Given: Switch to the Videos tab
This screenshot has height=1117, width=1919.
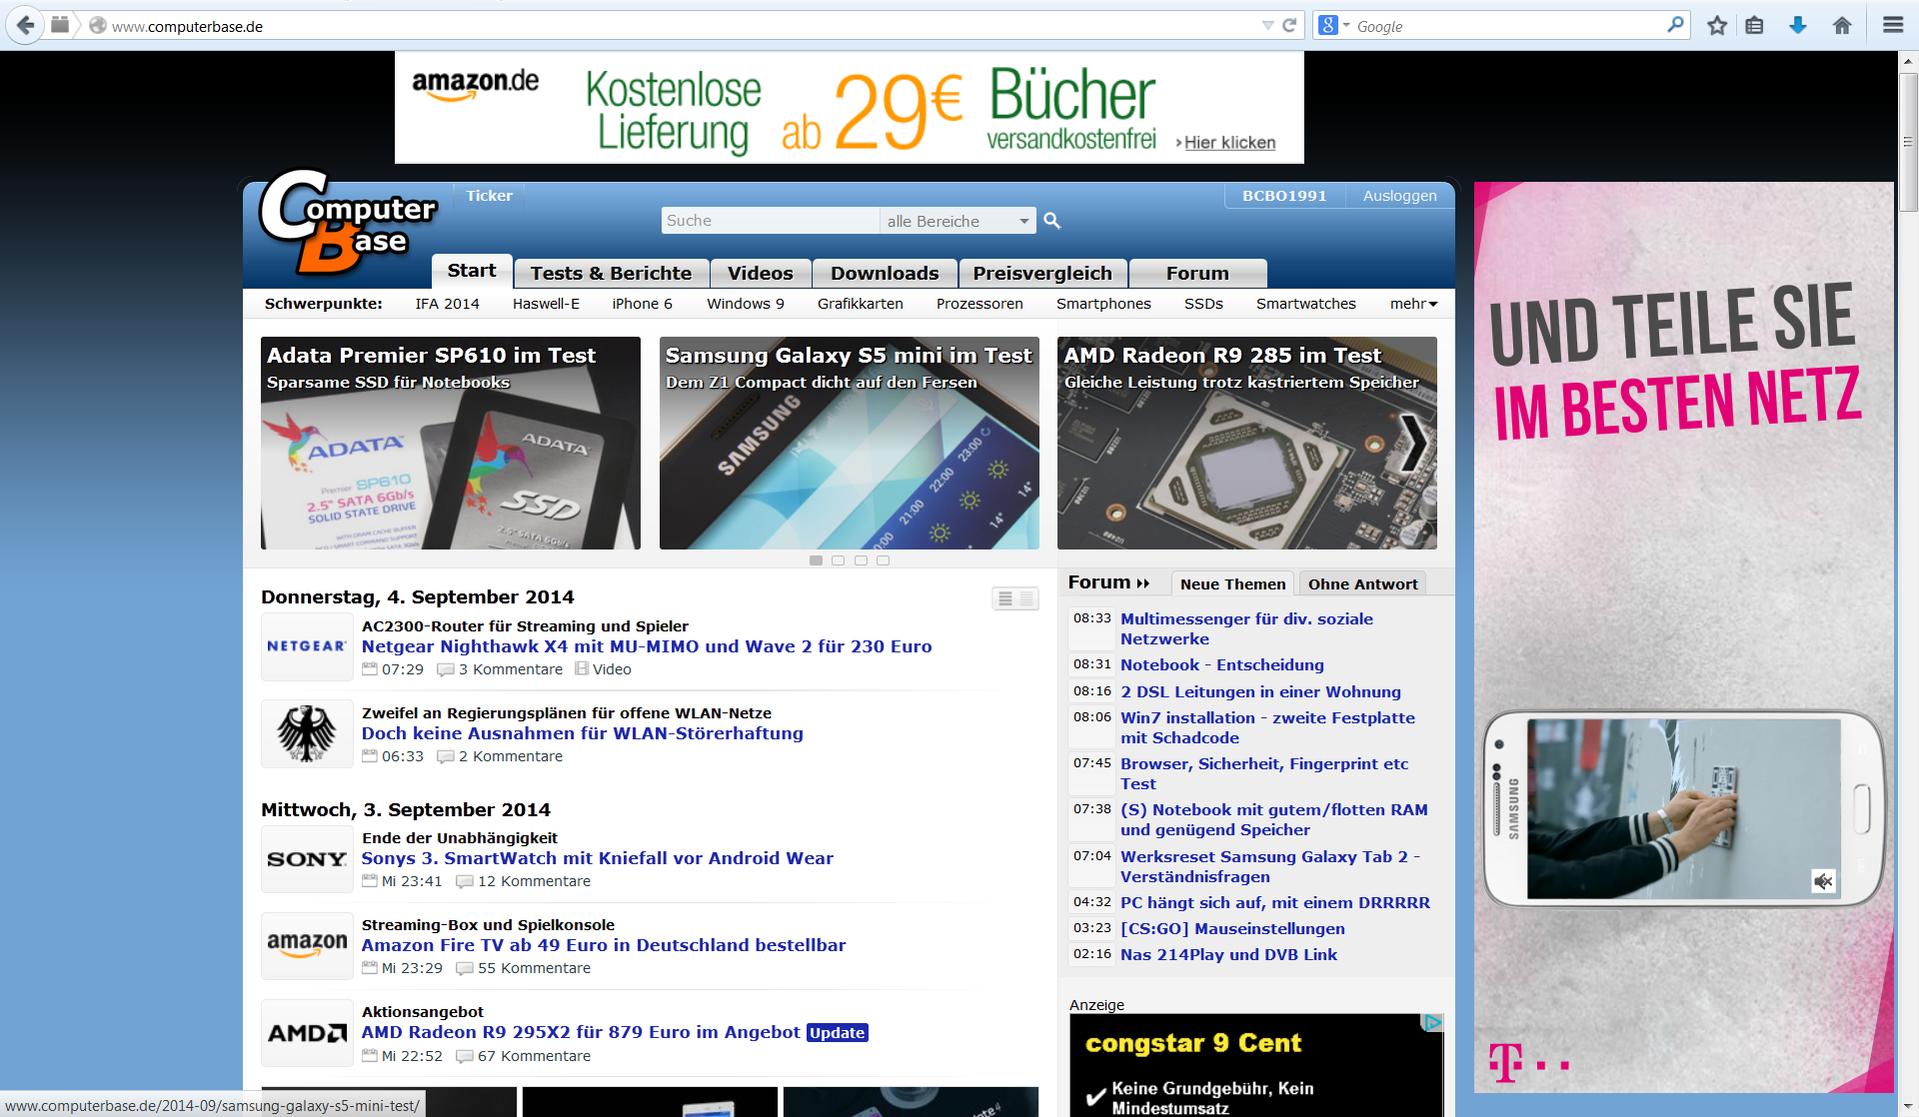Looking at the screenshot, I should [760, 273].
